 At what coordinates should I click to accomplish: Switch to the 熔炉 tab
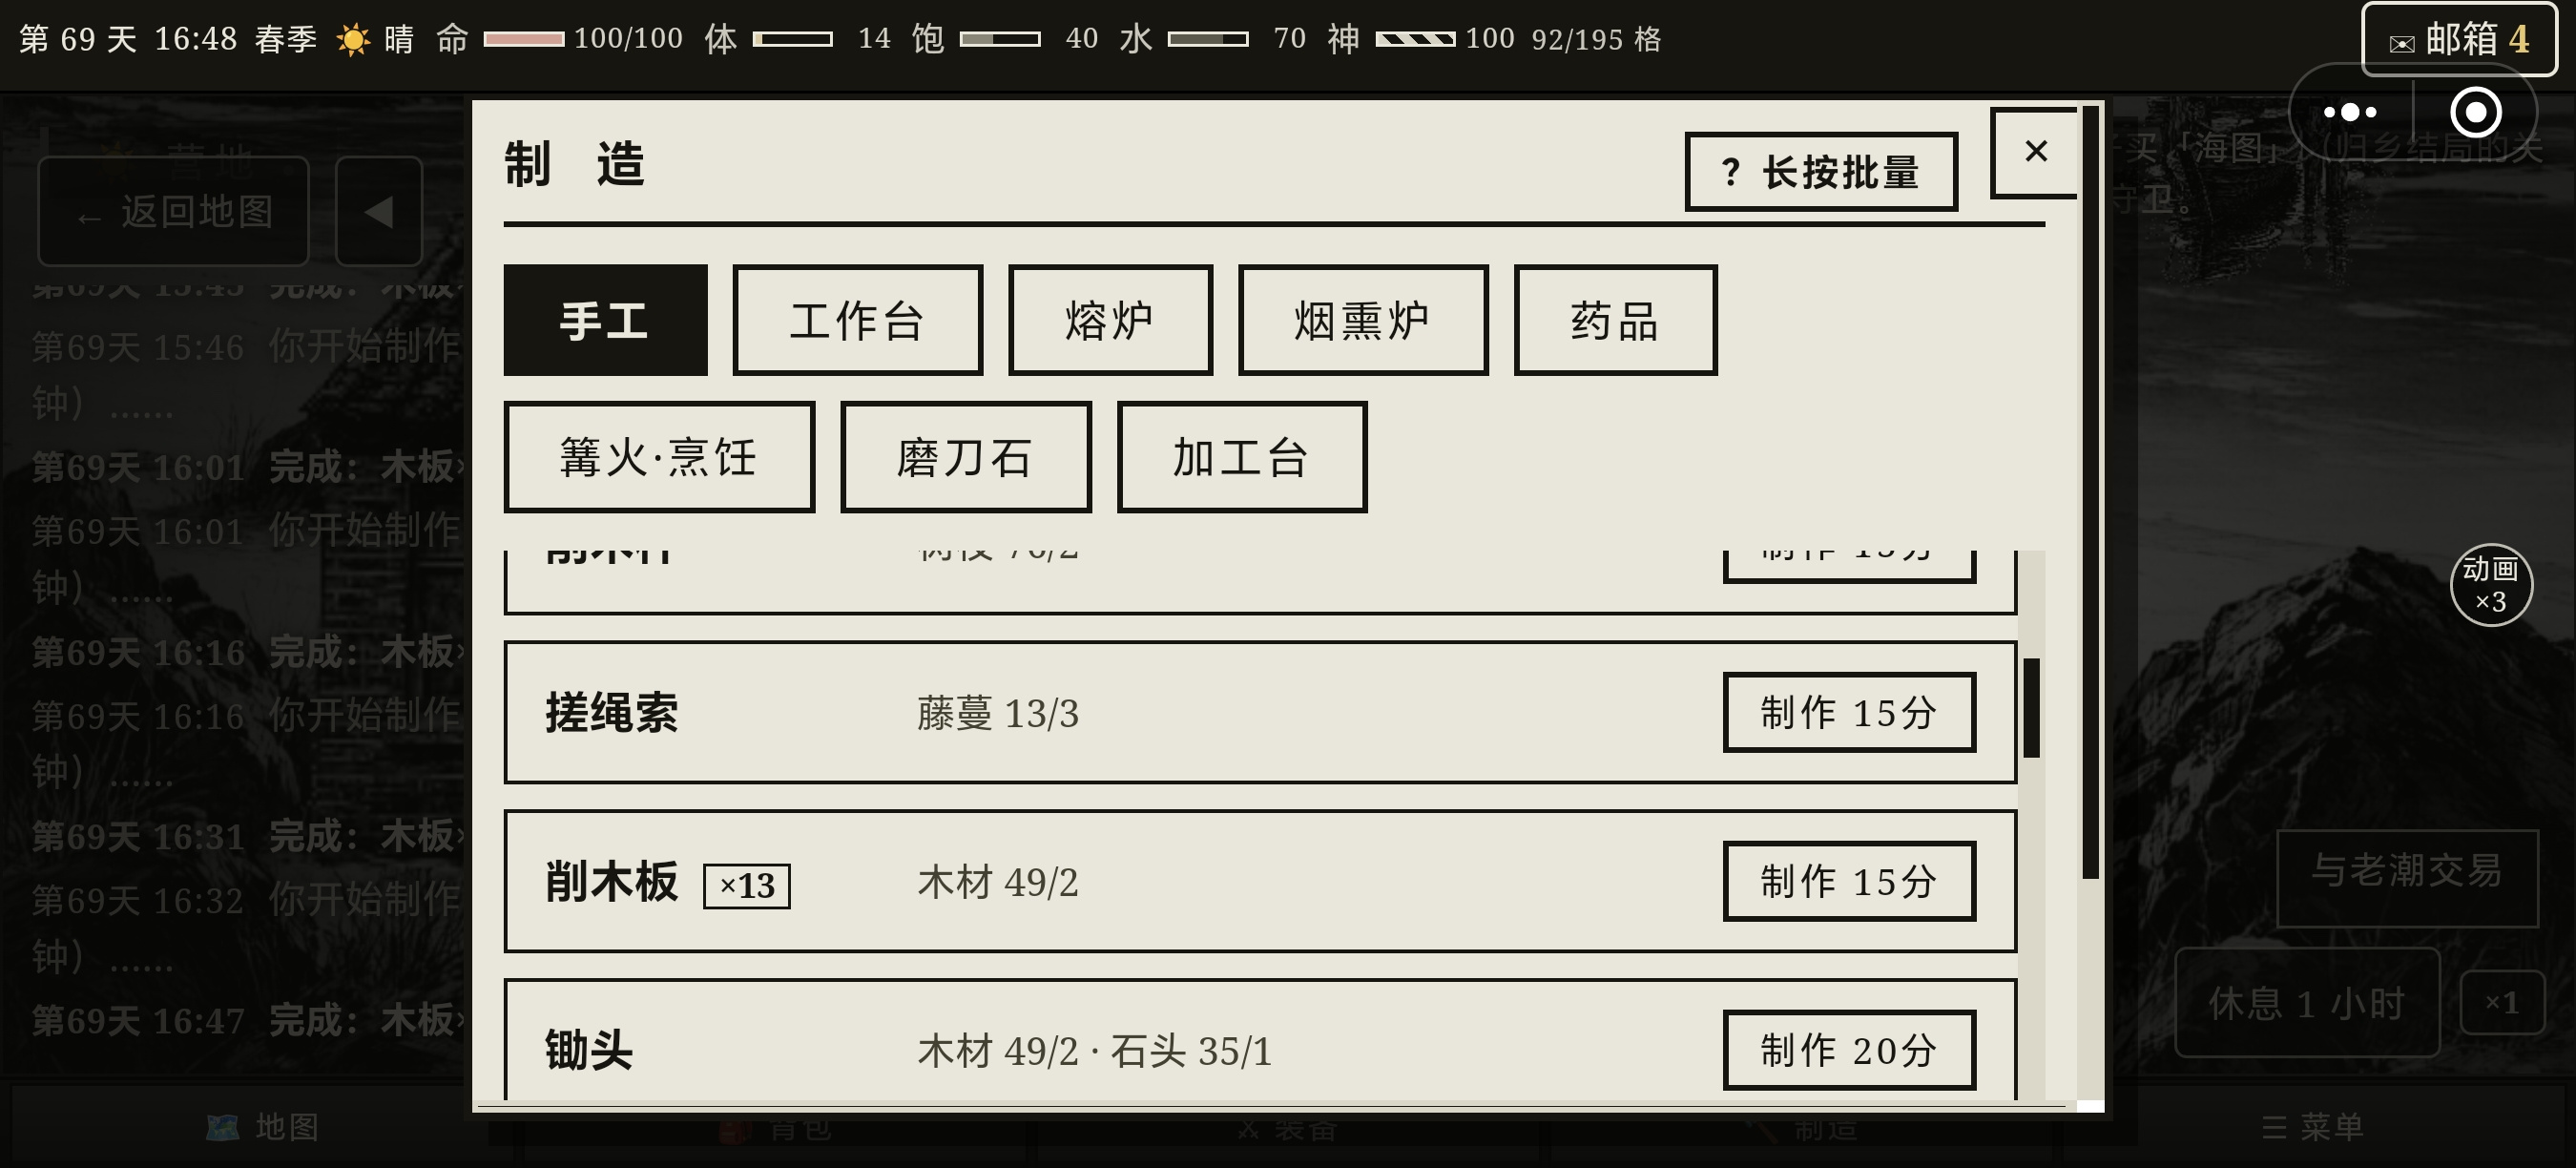pyautogui.click(x=1110, y=320)
